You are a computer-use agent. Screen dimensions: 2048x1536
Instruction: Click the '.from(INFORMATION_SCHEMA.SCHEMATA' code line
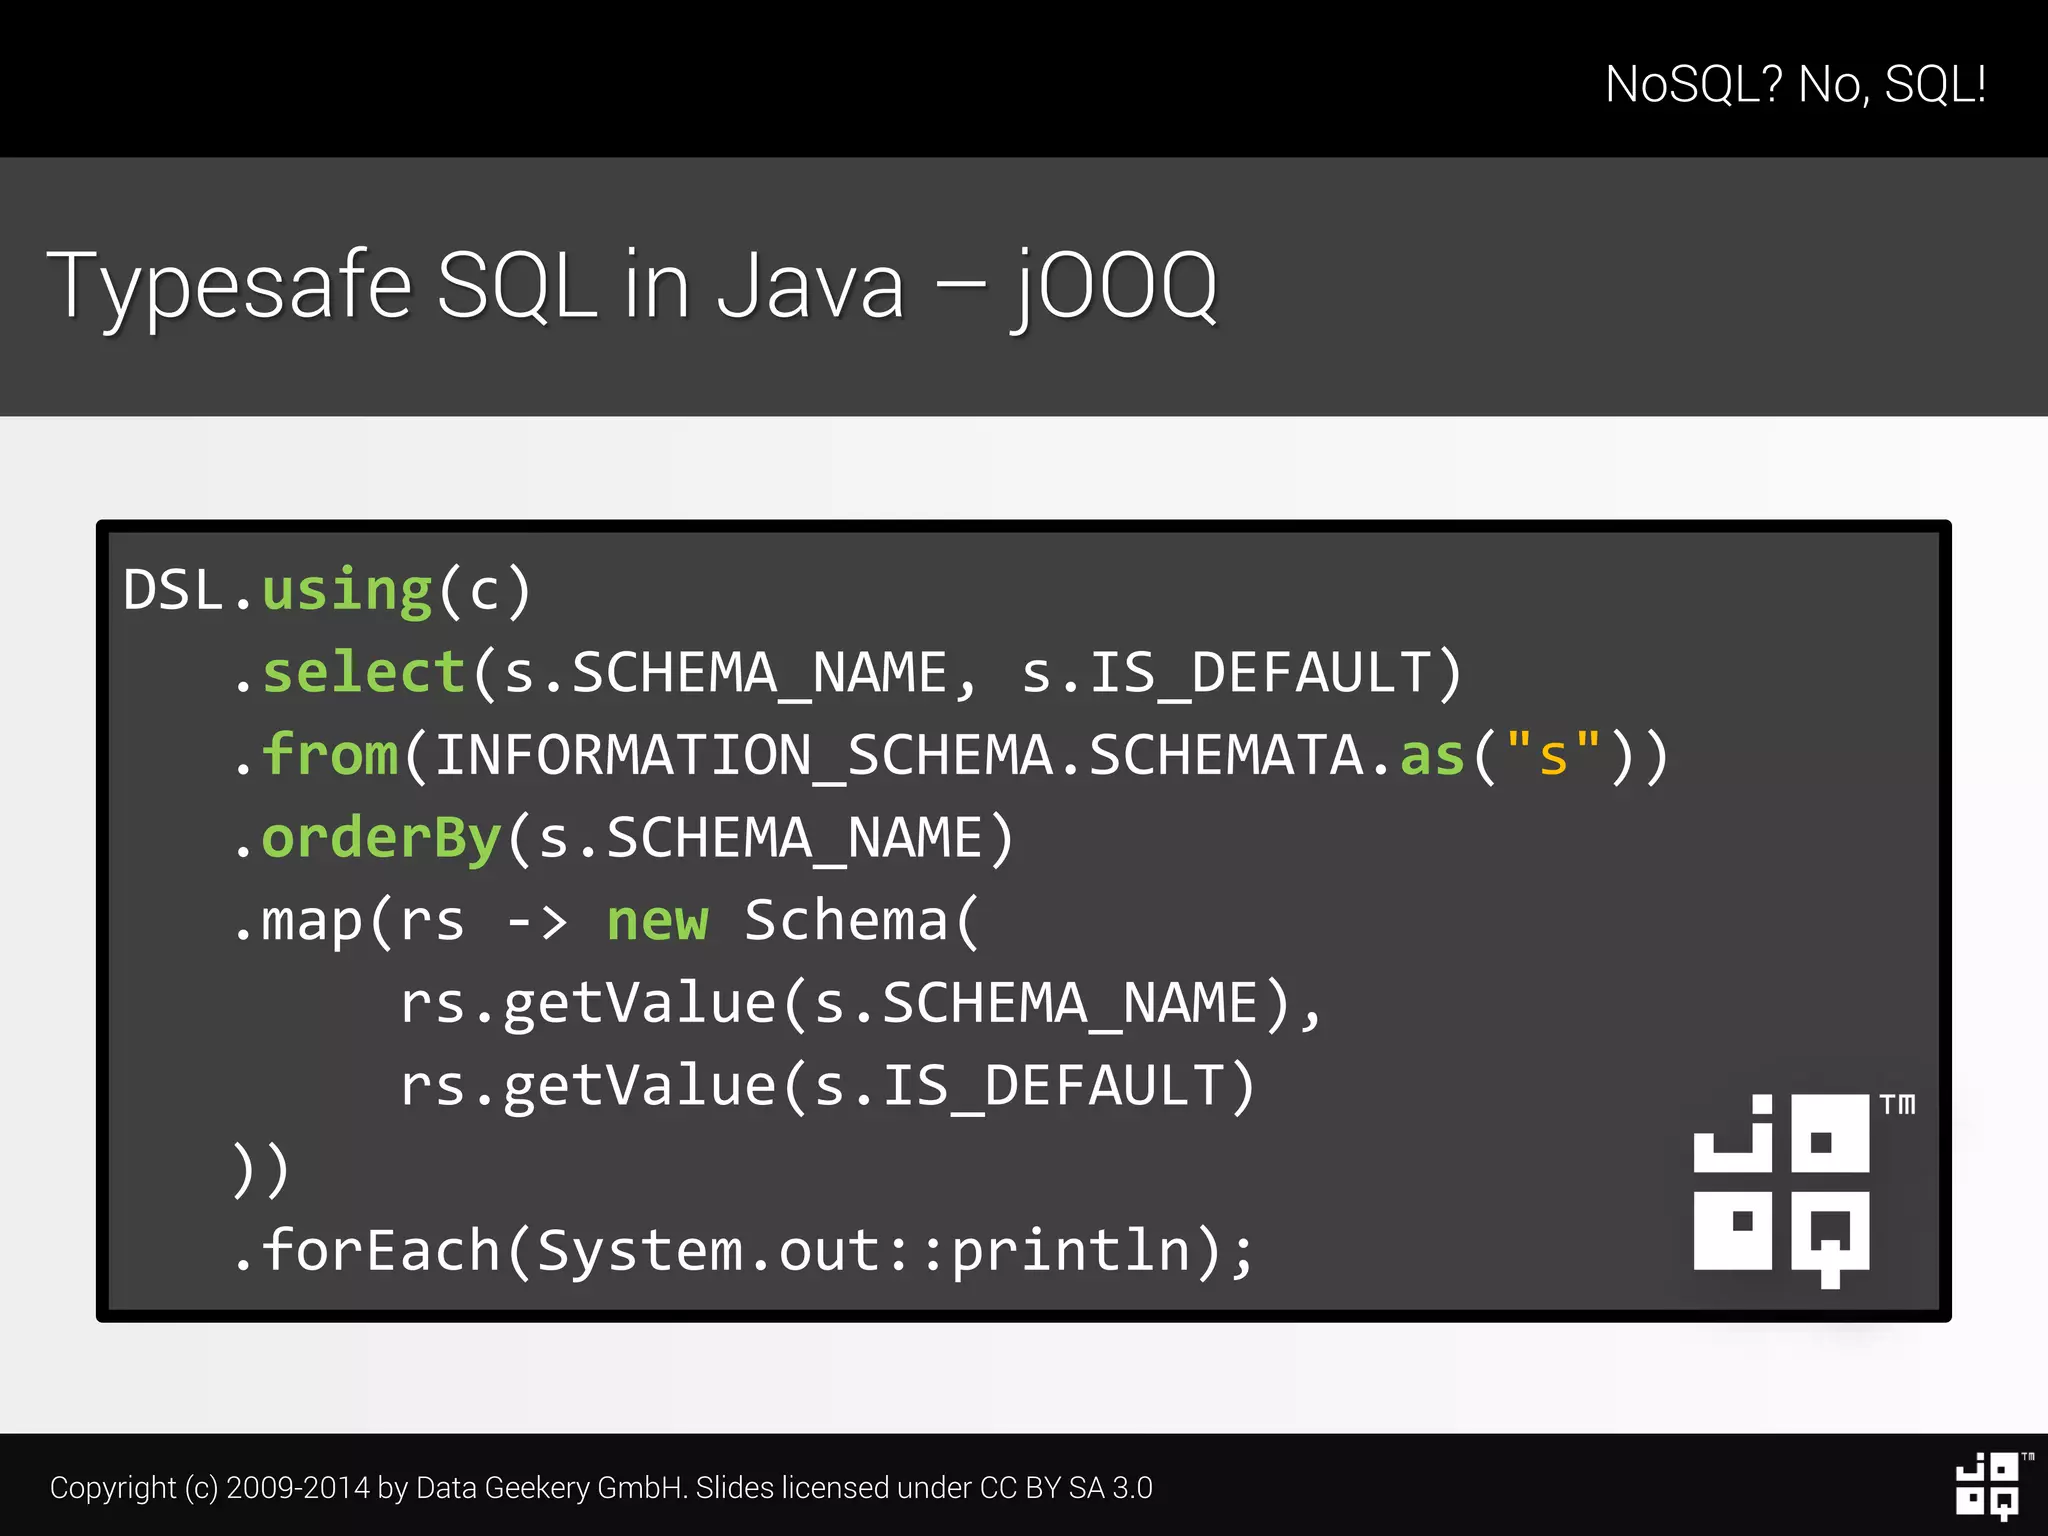tap(950, 756)
